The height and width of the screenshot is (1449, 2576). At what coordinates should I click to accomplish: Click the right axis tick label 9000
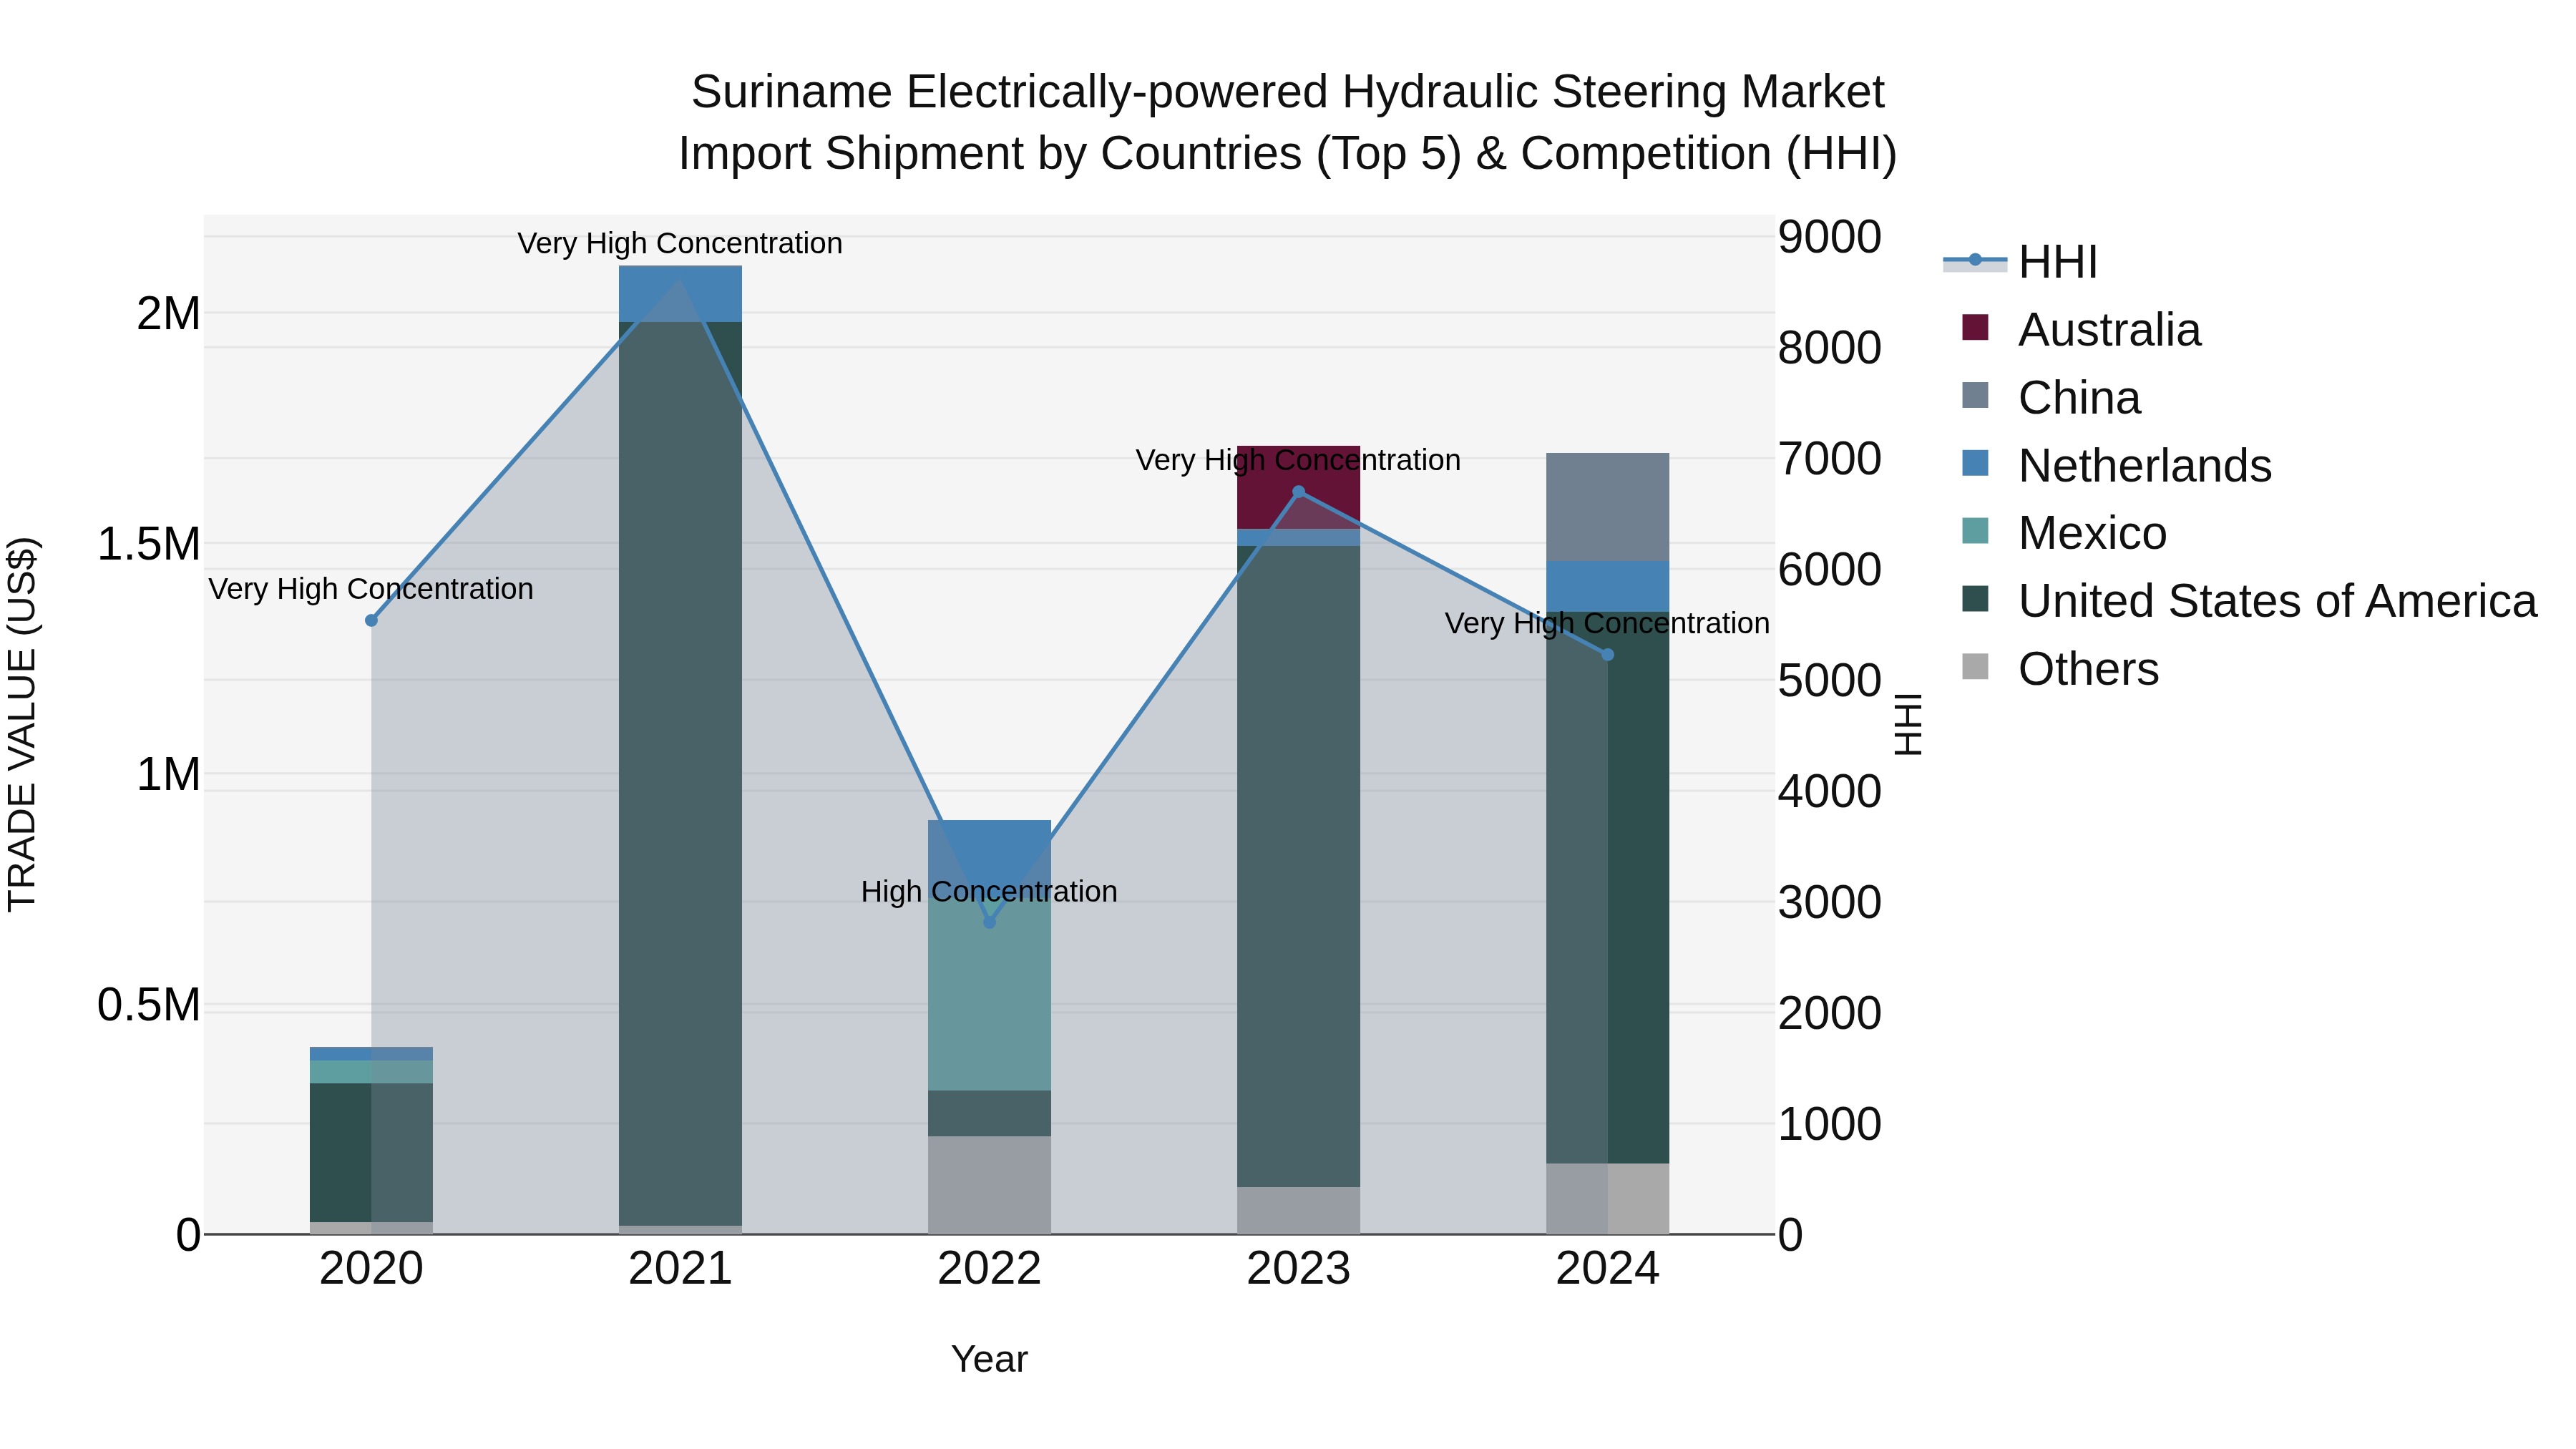coord(1829,237)
